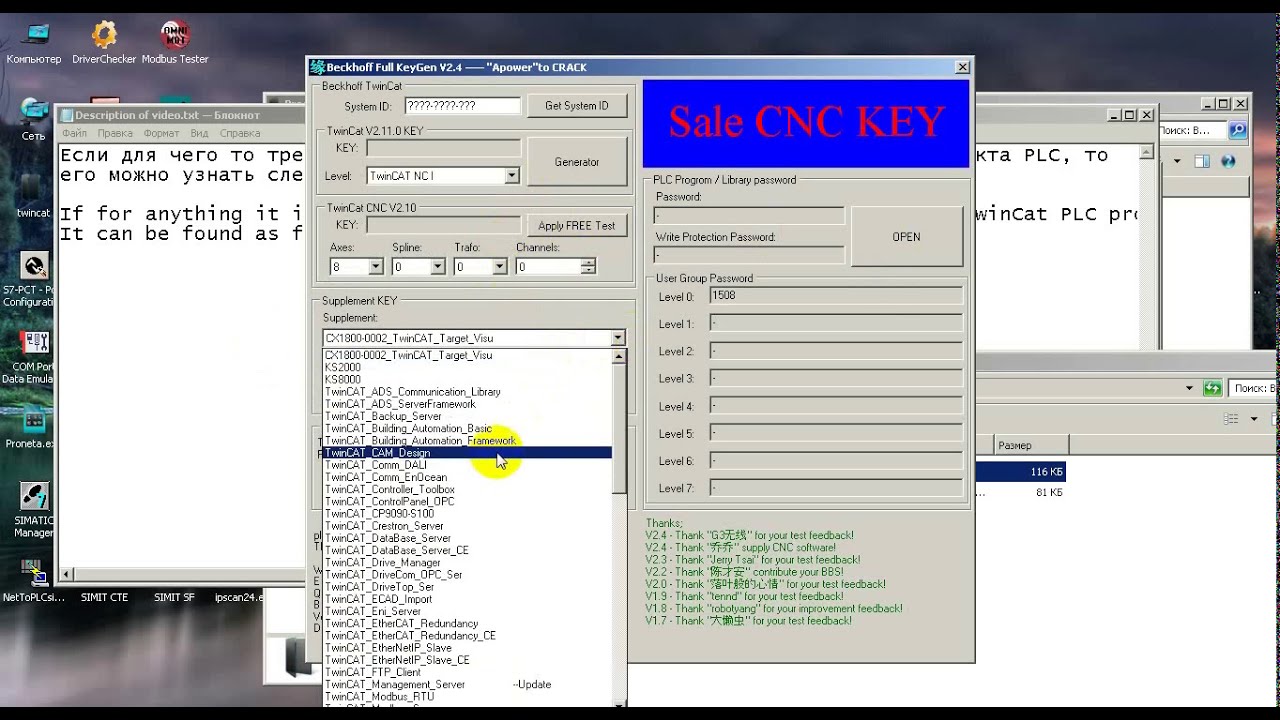Click the view mode icon in lower Explorer

tap(1232, 419)
